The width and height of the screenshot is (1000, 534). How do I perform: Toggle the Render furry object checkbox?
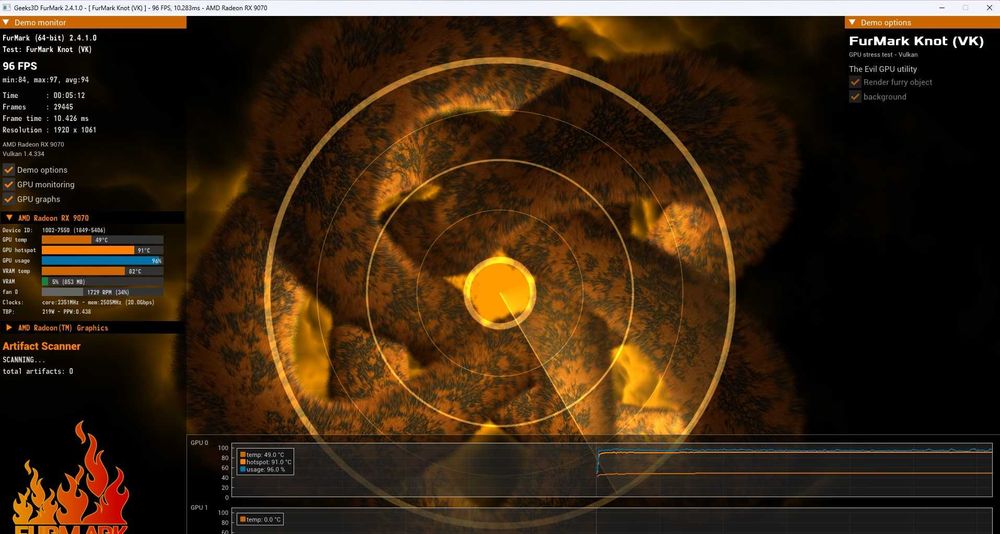pos(855,82)
